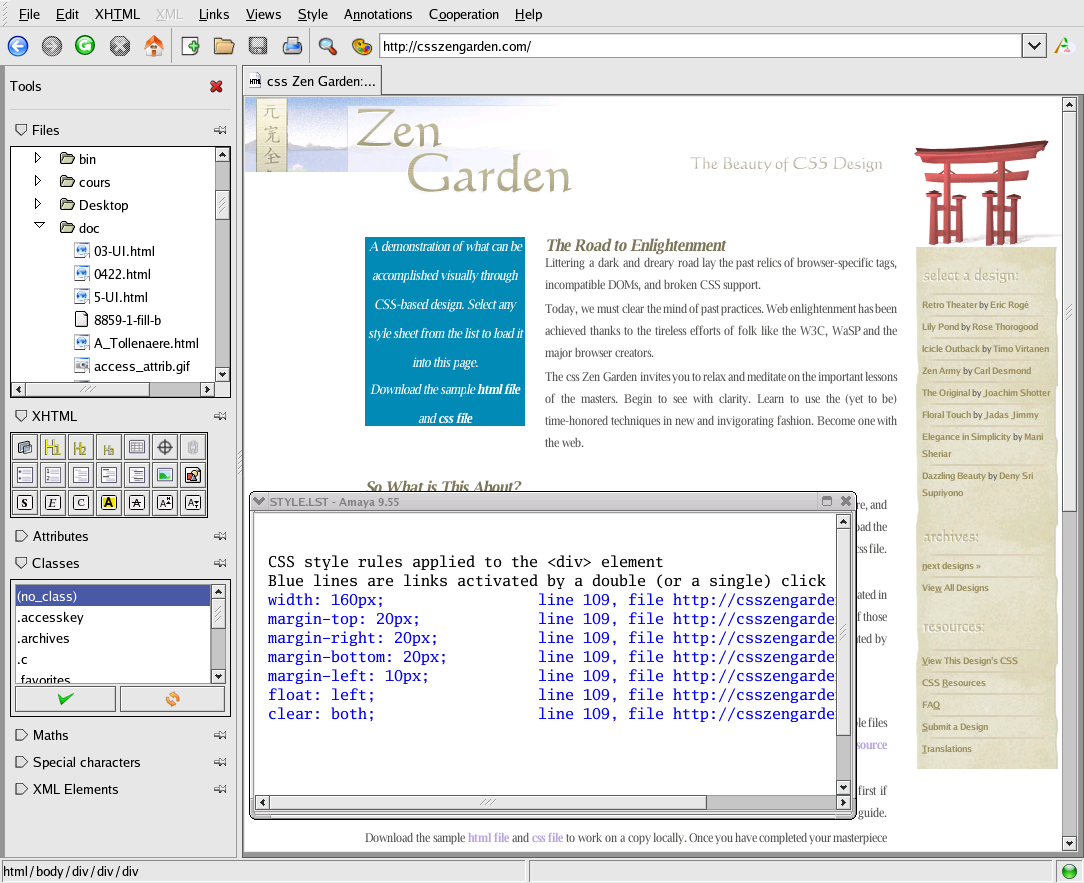Image resolution: width=1084 pixels, height=883 pixels.
Task: Apply strikethrough with the crossed A icon
Action: point(137,503)
